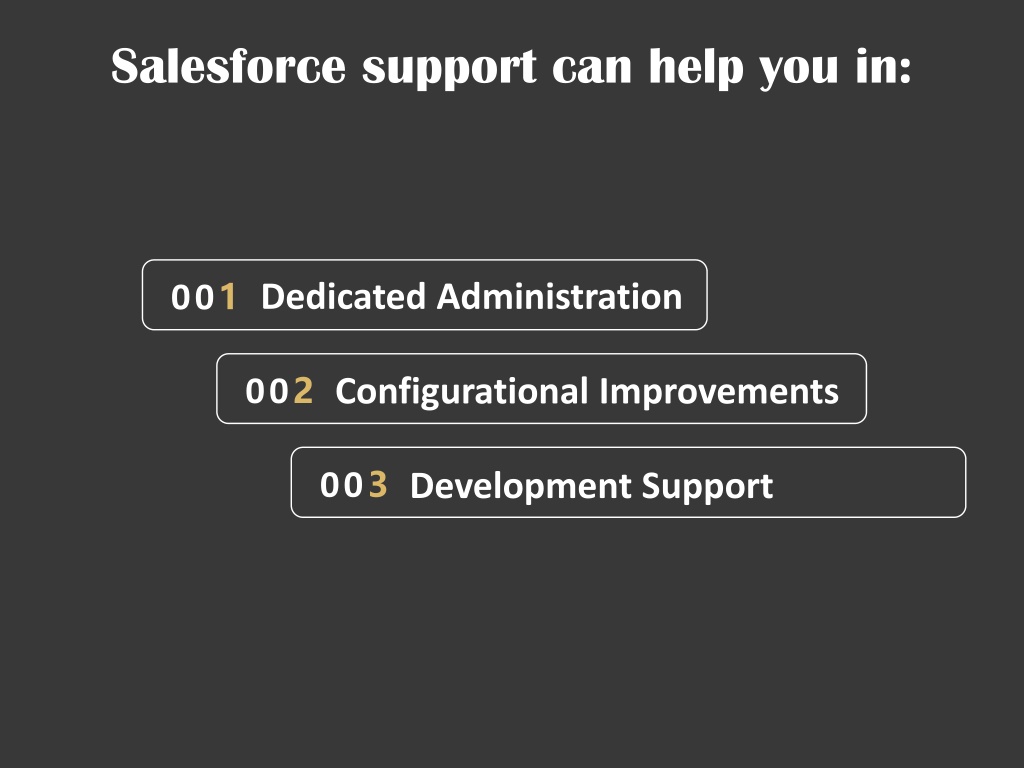This screenshot has height=768, width=1024.
Task: Click the gold digit 3
Action: [378, 485]
